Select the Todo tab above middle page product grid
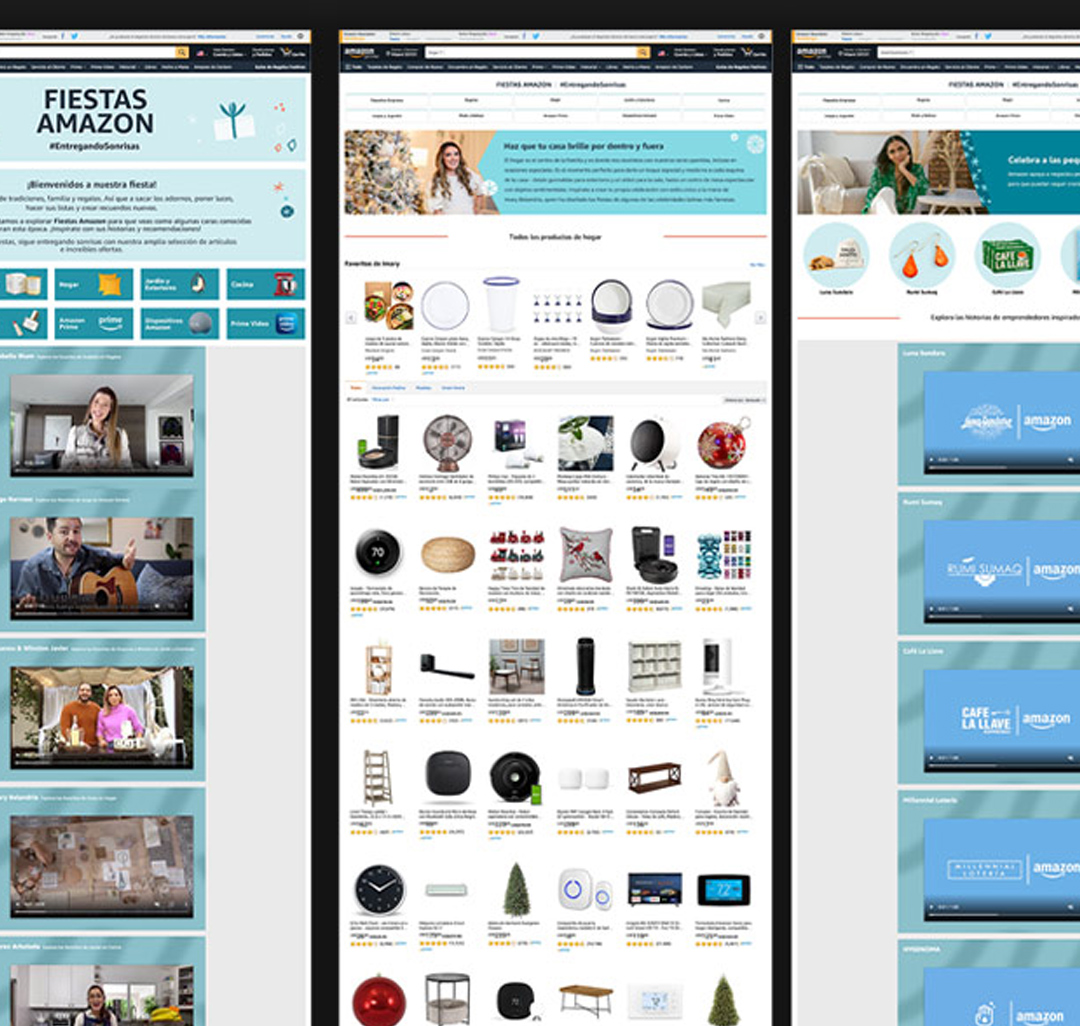The width and height of the screenshot is (1080, 1026). (x=356, y=388)
